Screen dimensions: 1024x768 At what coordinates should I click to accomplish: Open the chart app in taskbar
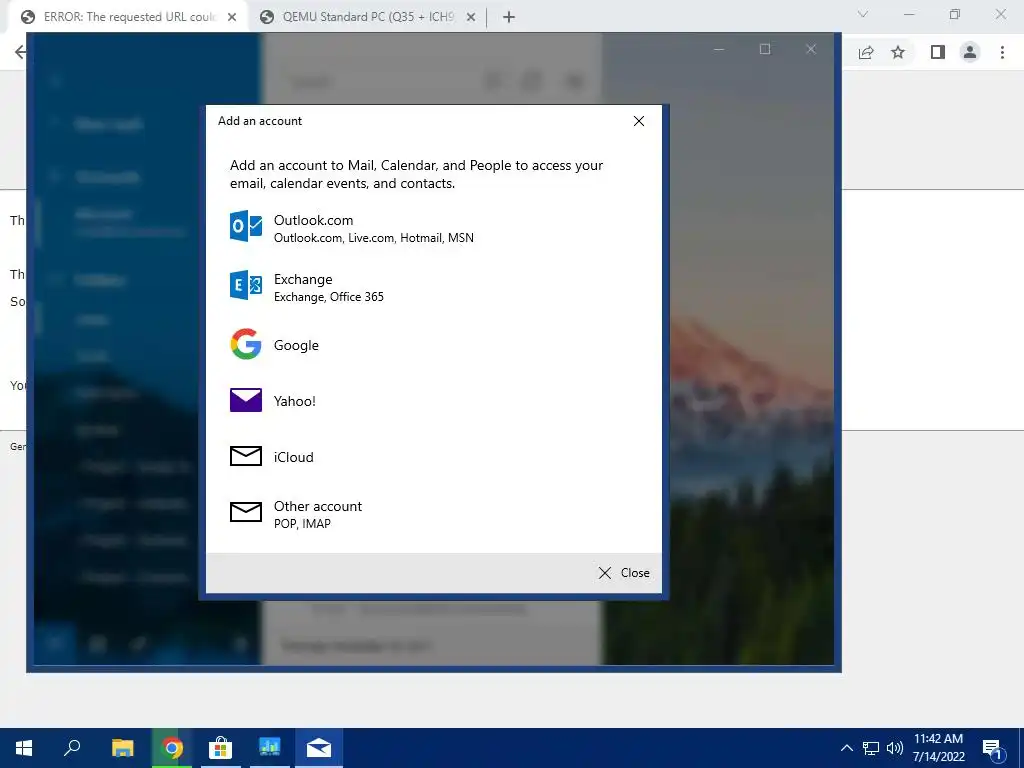(269, 748)
